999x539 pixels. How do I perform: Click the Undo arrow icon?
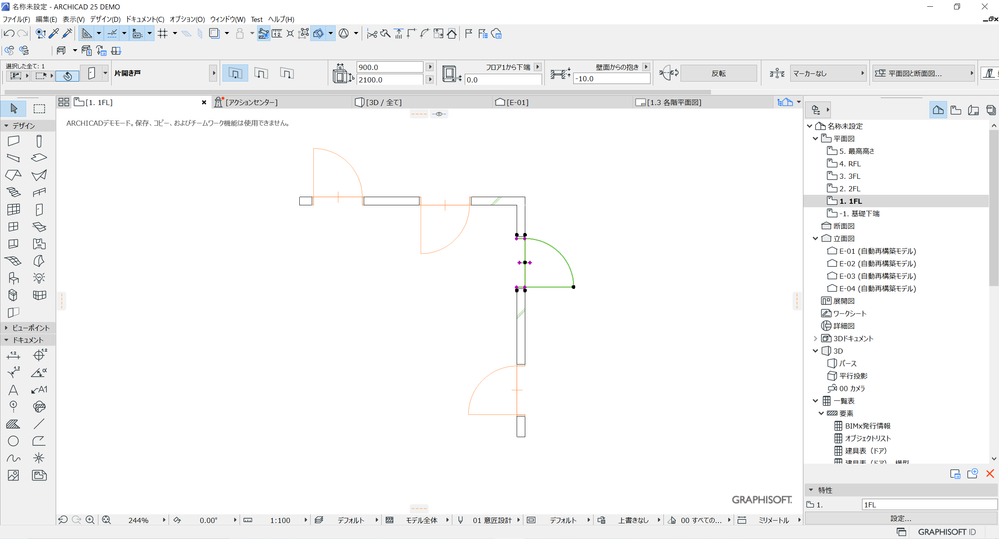8,34
